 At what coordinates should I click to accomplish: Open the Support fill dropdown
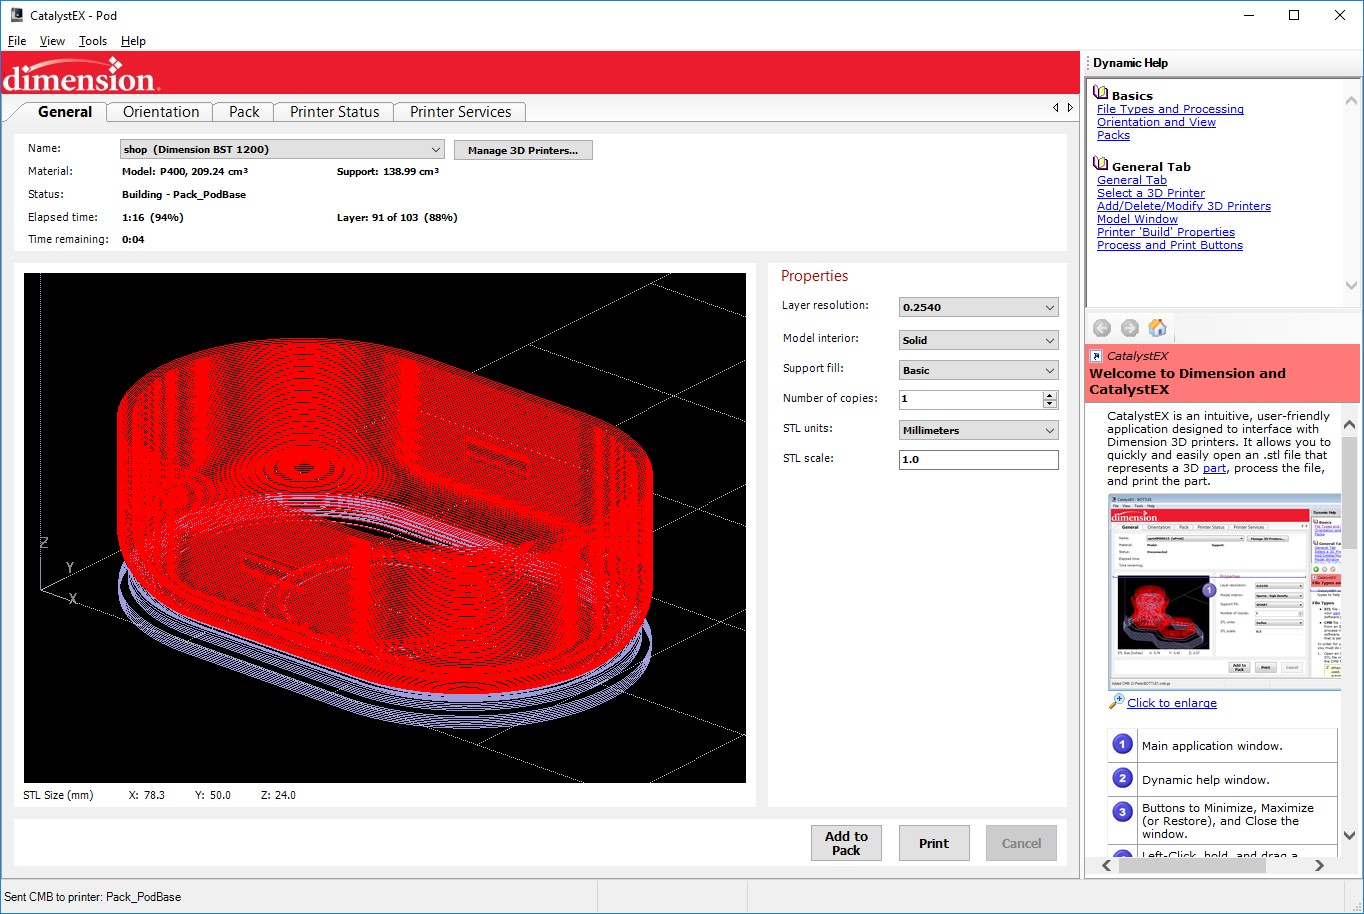(979, 370)
